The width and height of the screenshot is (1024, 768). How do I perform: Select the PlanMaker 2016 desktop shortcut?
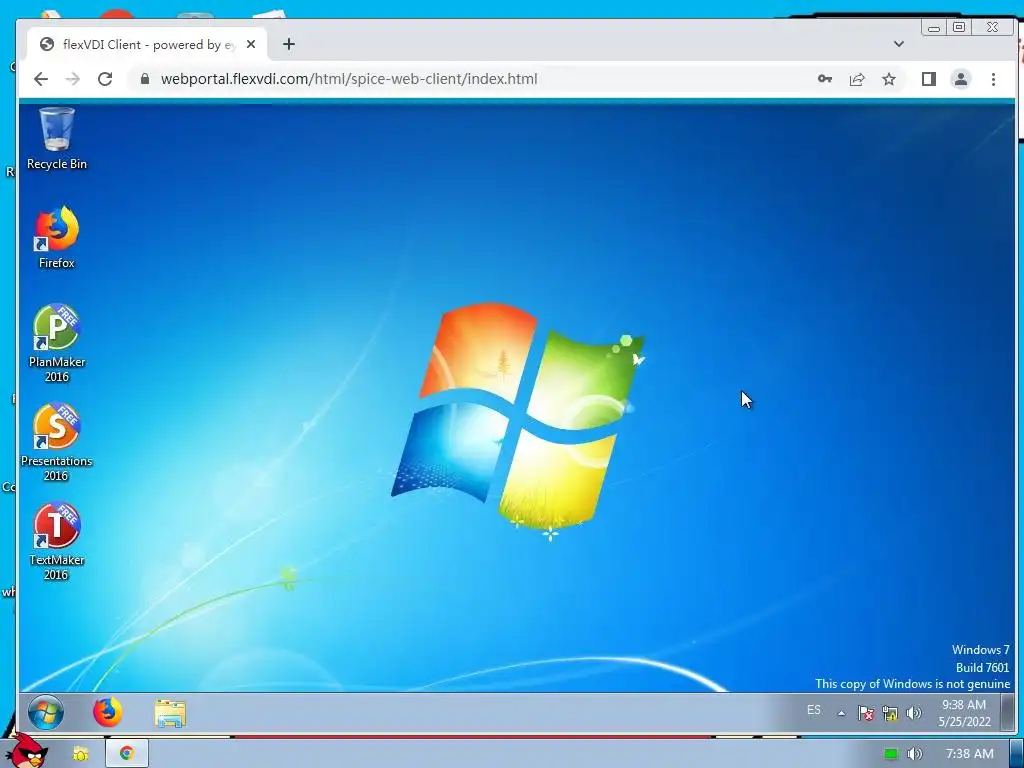pos(57,344)
